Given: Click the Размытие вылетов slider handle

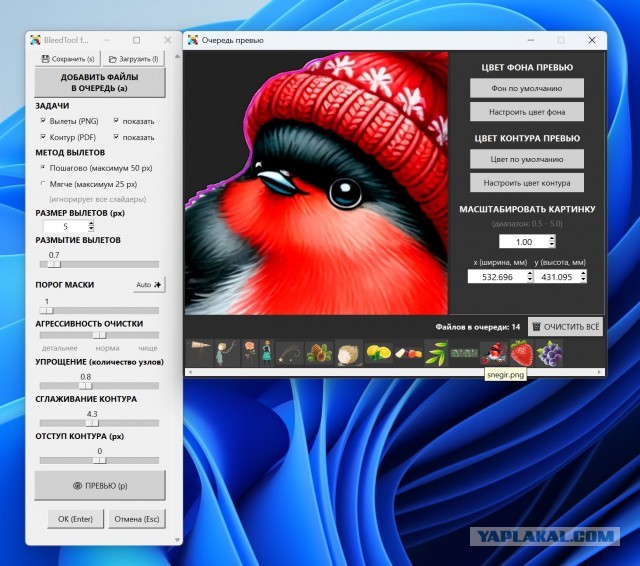Looking at the screenshot, I should 54,264.
